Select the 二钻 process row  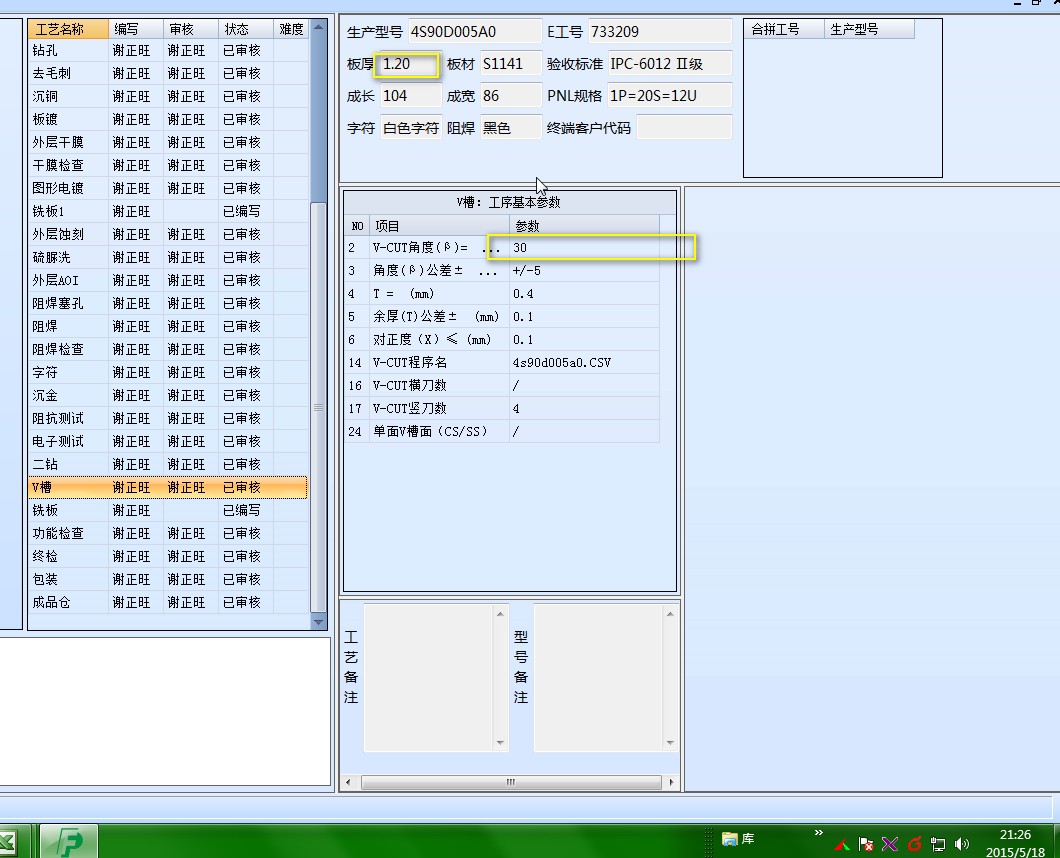tap(168, 464)
